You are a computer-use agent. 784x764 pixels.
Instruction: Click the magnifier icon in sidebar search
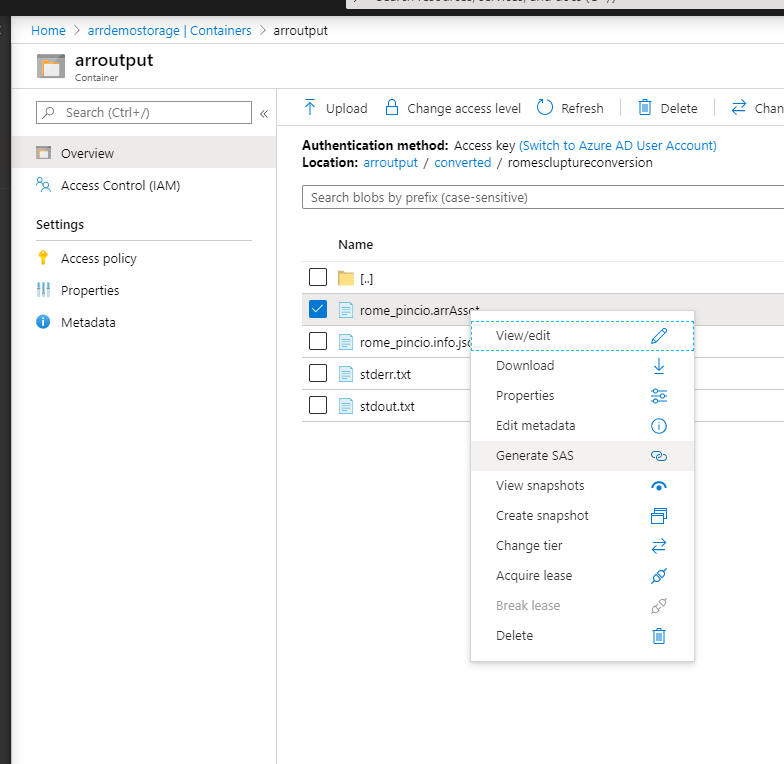(48, 112)
